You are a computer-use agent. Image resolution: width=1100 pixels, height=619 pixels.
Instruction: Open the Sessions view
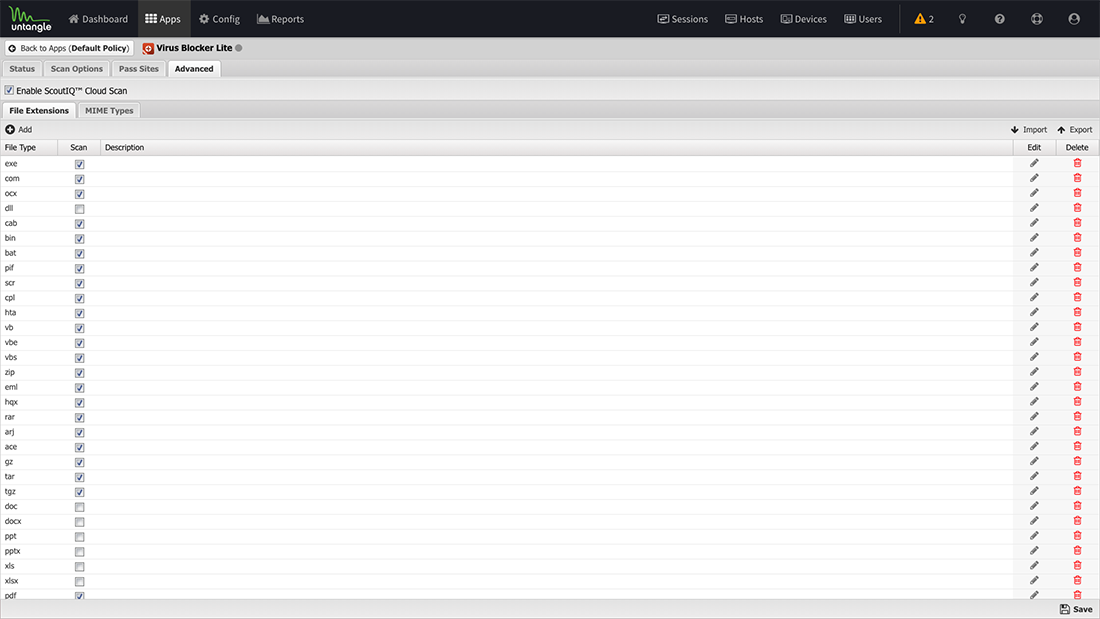(x=683, y=19)
